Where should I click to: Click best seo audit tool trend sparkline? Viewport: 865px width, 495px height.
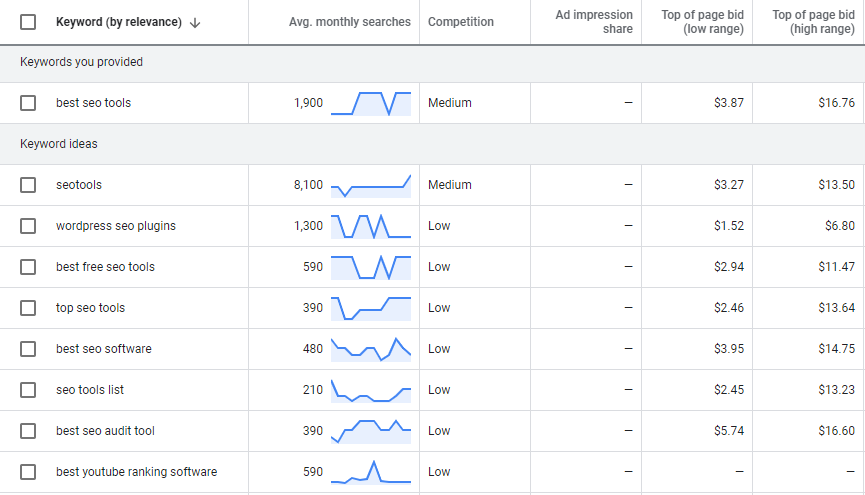(x=371, y=431)
